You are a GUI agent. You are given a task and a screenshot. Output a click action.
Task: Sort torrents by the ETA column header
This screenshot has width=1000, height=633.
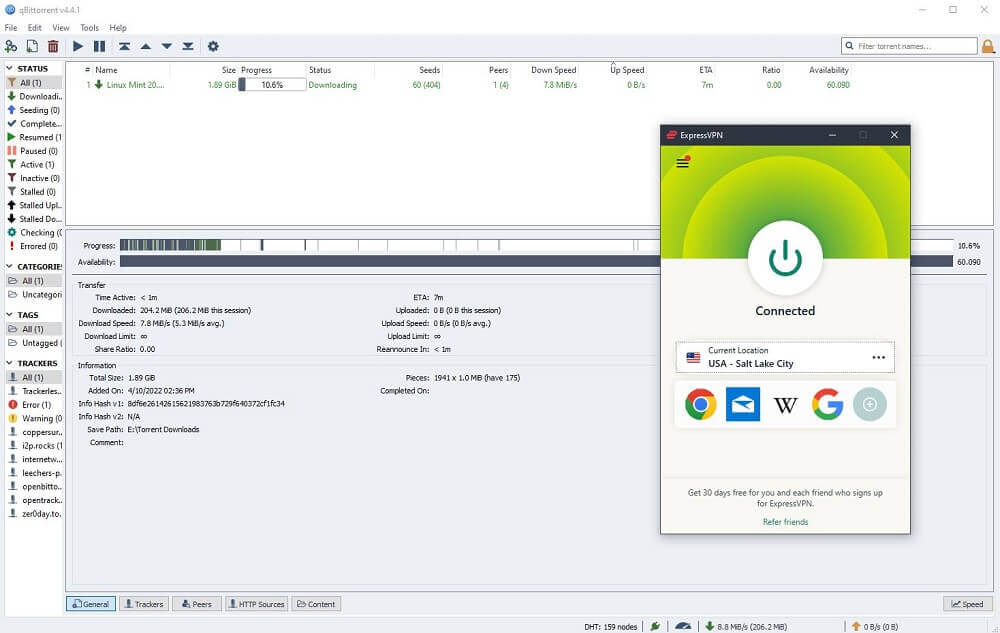point(705,70)
